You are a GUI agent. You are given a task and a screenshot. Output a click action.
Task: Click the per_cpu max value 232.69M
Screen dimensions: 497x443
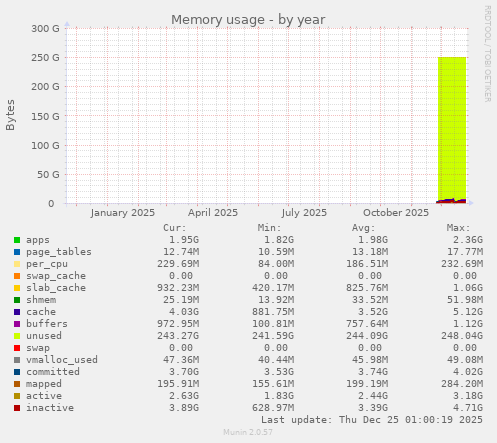[462, 264]
